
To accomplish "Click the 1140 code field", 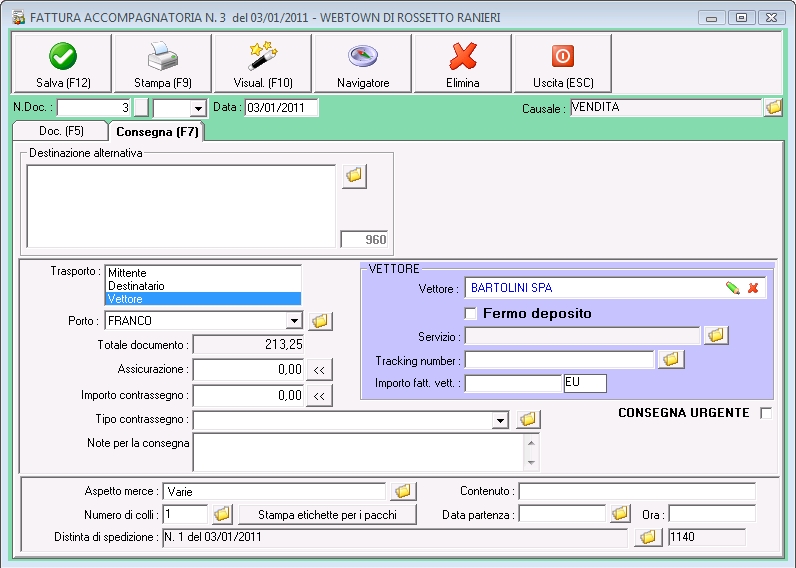I will [707, 537].
